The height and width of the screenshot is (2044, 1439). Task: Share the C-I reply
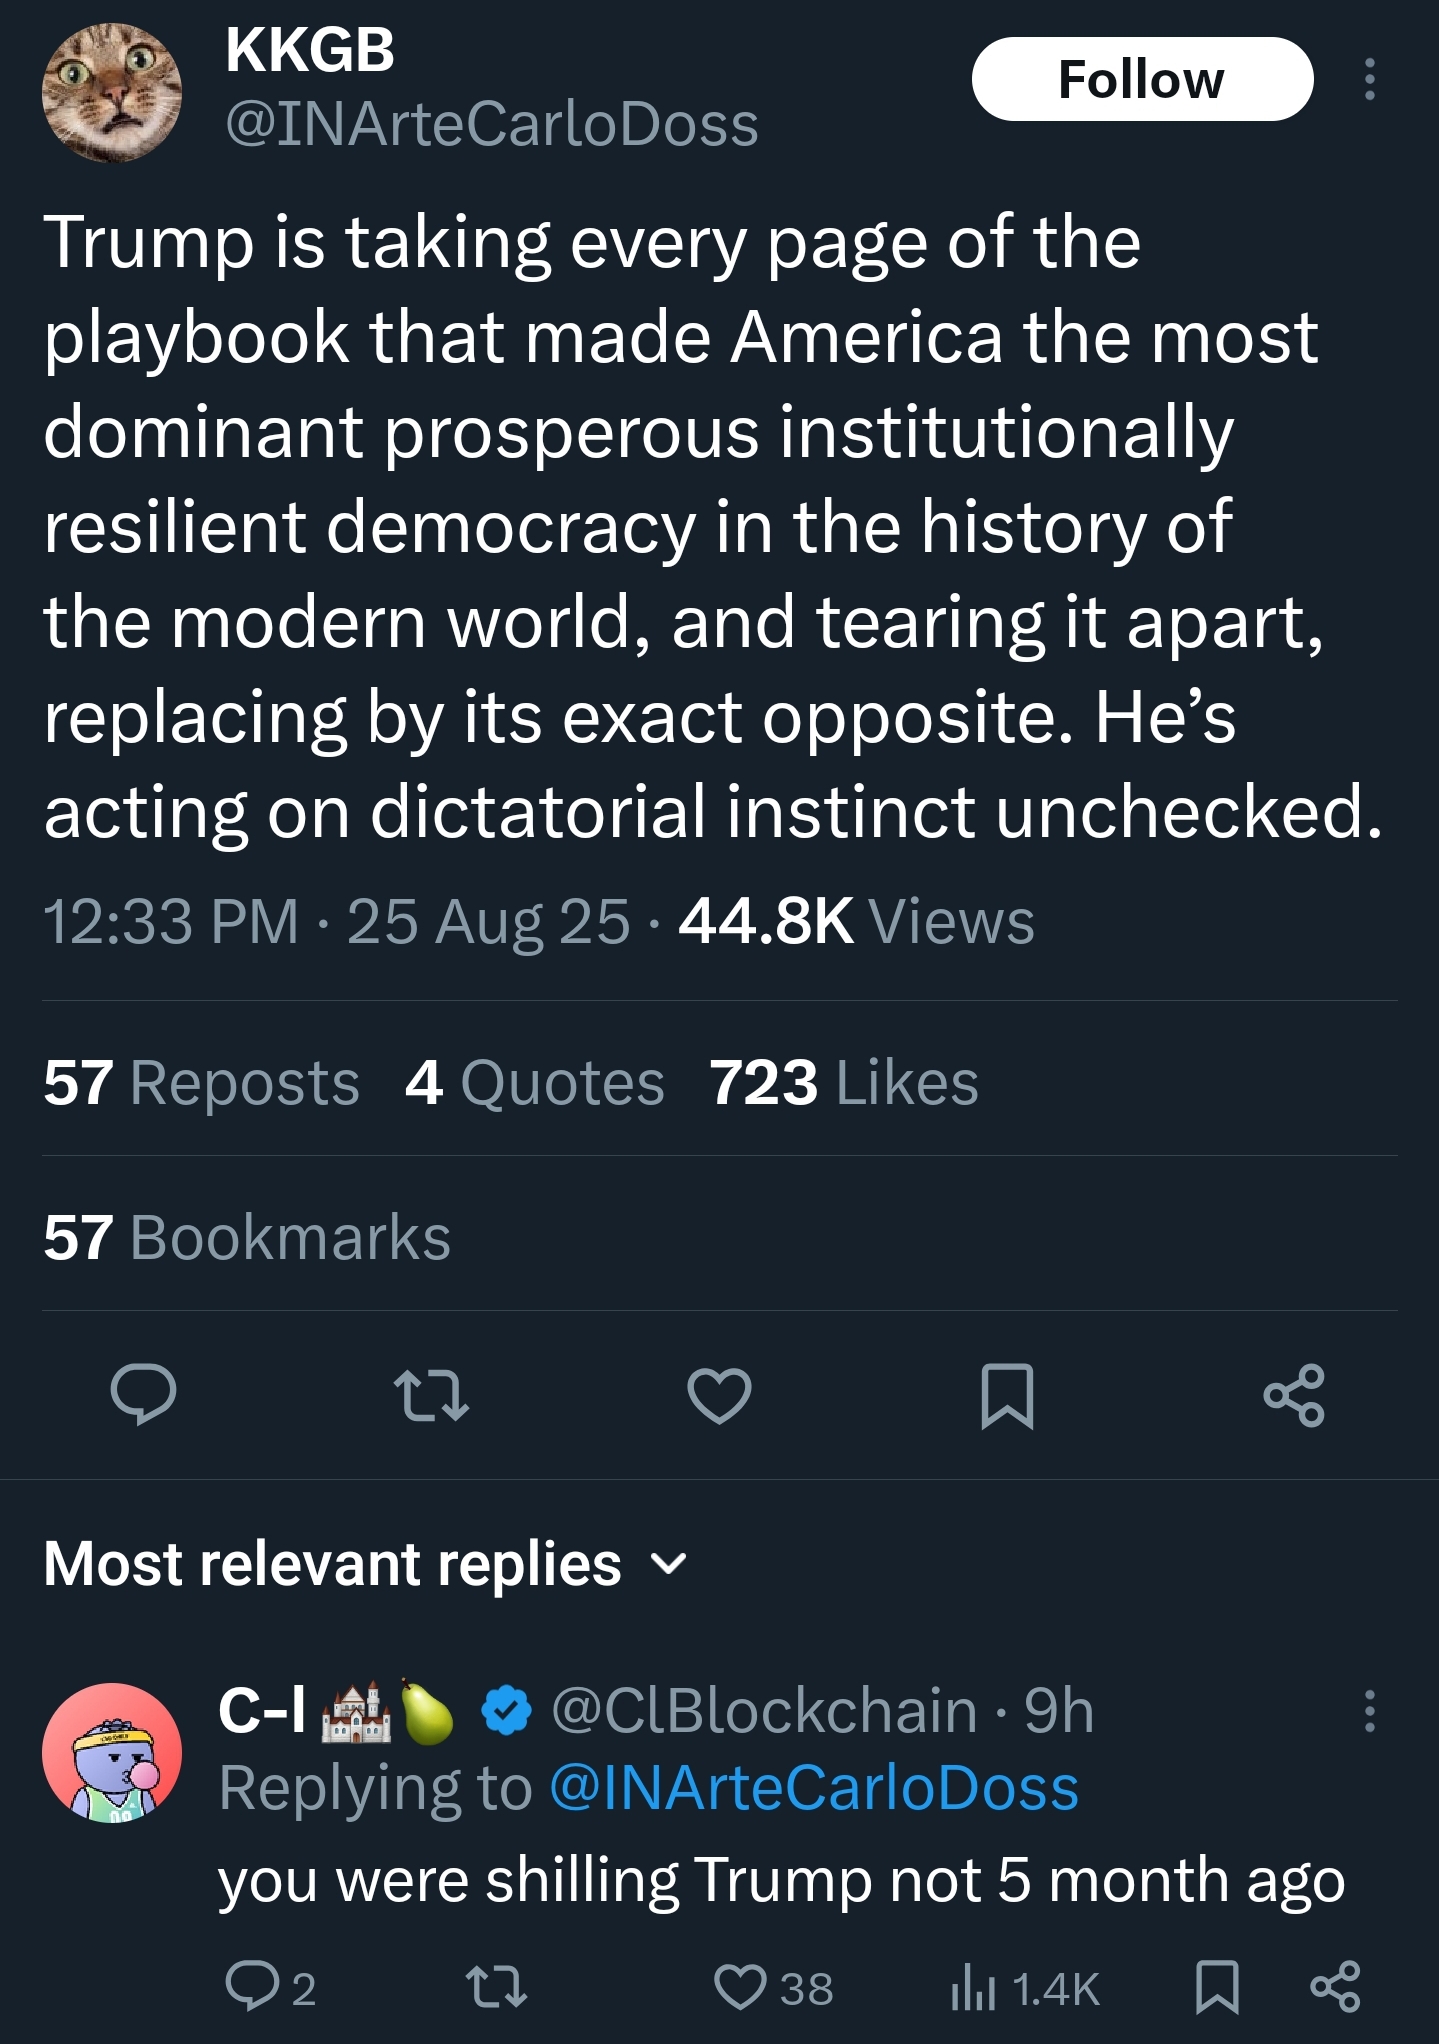click(1335, 1986)
